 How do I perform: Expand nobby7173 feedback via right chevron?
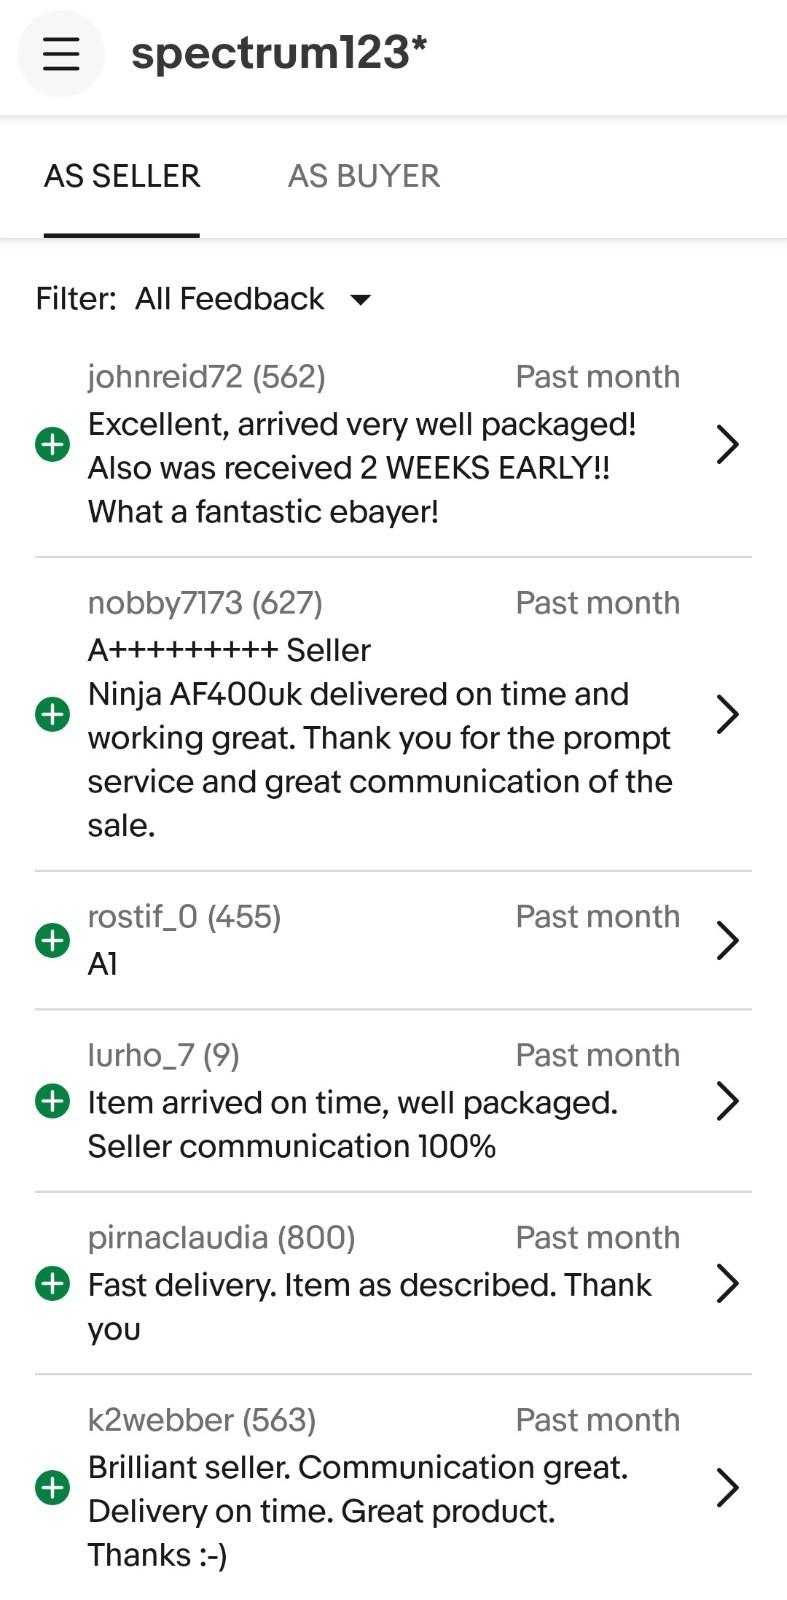728,714
